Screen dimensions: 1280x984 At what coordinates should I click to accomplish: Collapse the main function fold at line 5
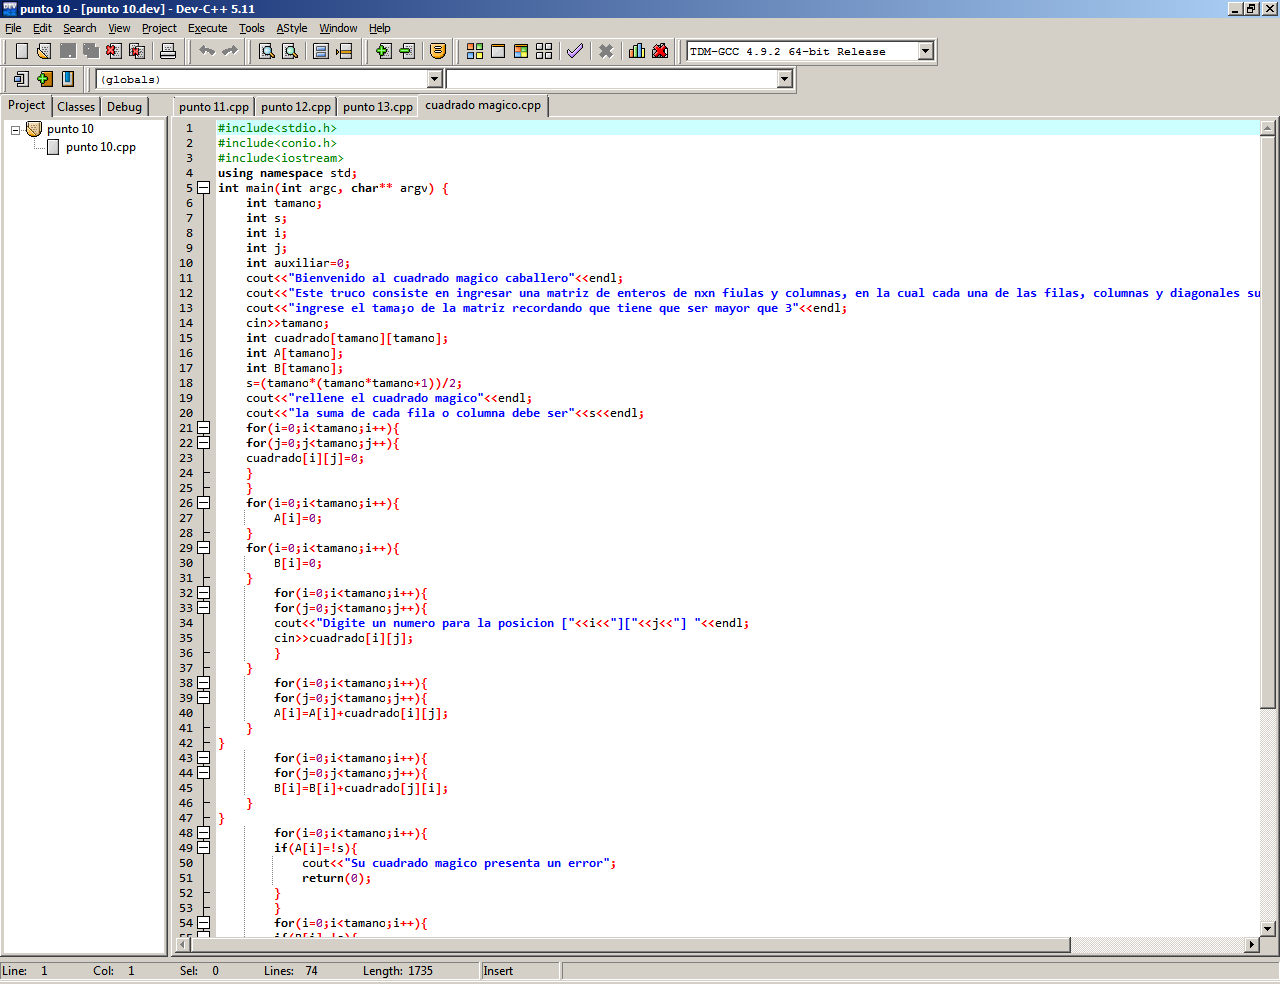[204, 188]
